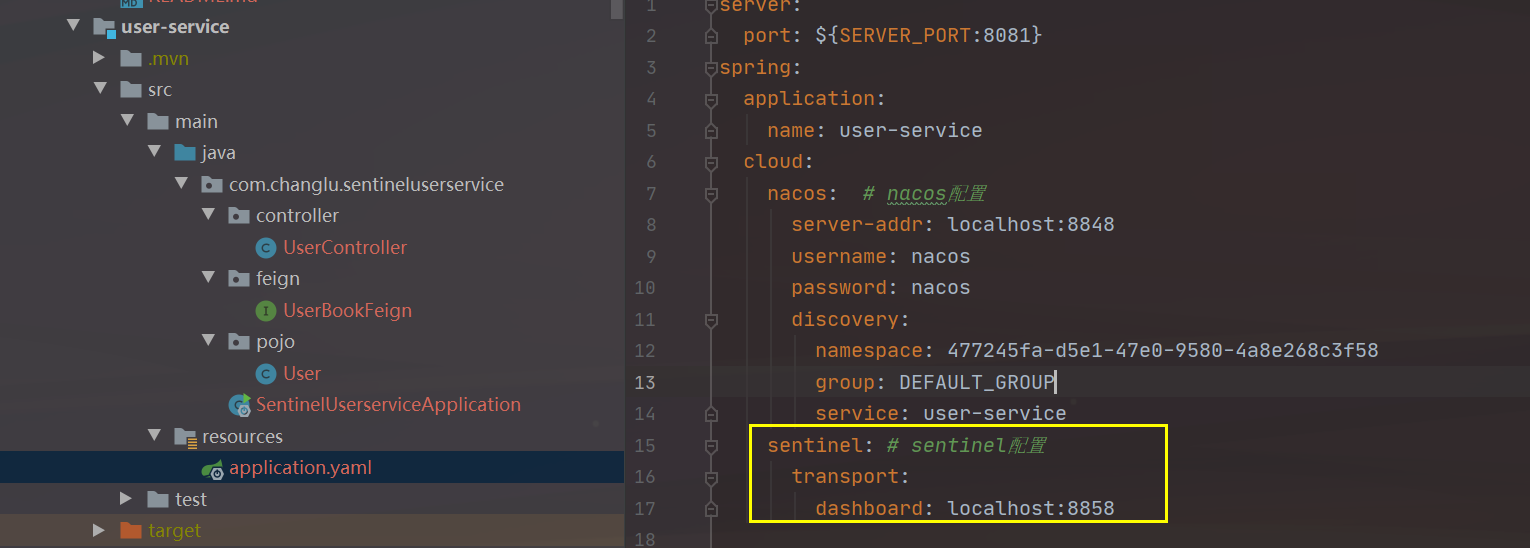The width and height of the screenshot is (1530, 548).
Task: Collapse the user-service module node
Action: coord(73,26)
